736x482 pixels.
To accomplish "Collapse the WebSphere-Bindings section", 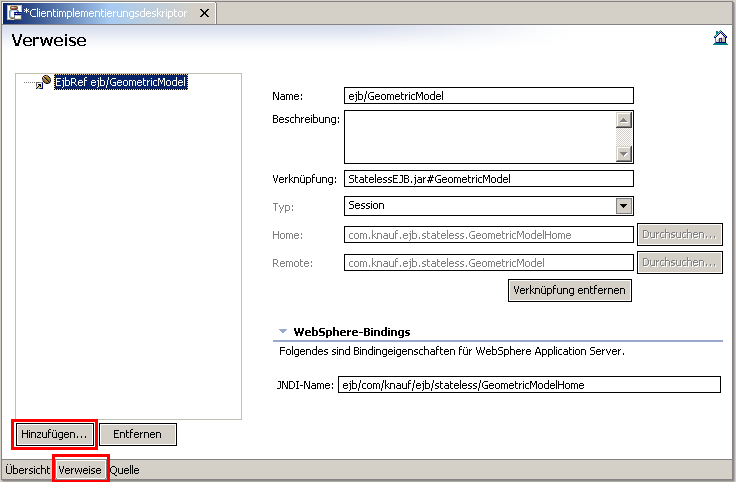I will (x=283, y=331).
